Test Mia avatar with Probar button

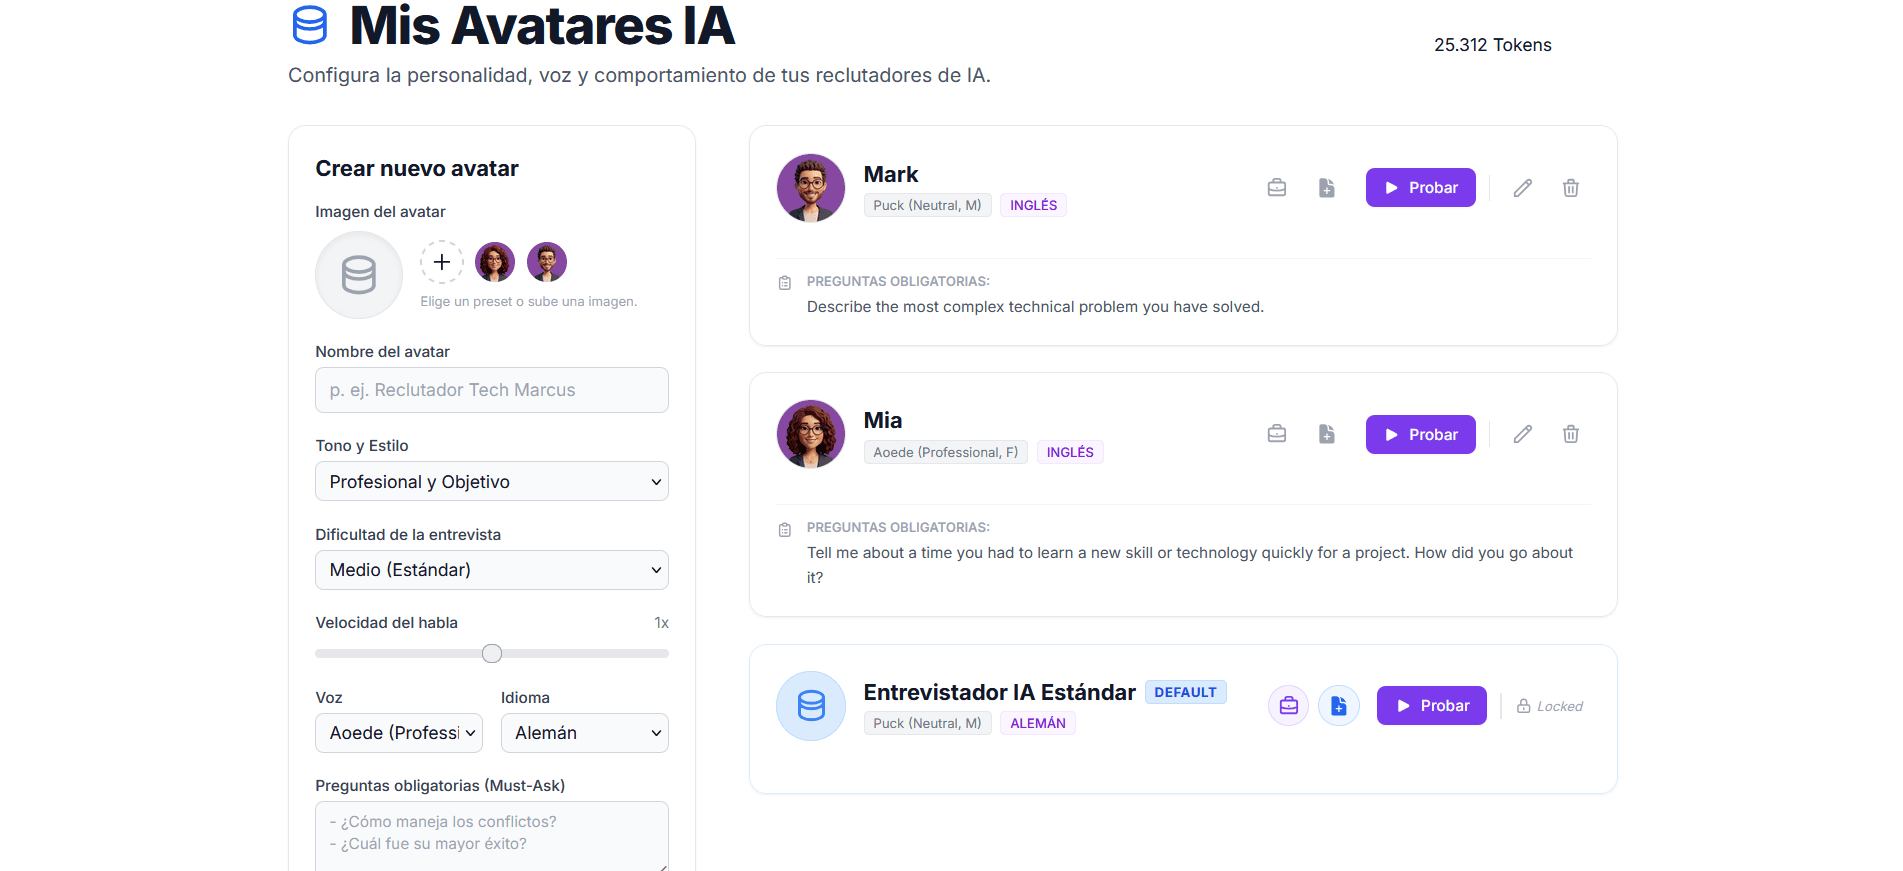tap(1421, 434)
